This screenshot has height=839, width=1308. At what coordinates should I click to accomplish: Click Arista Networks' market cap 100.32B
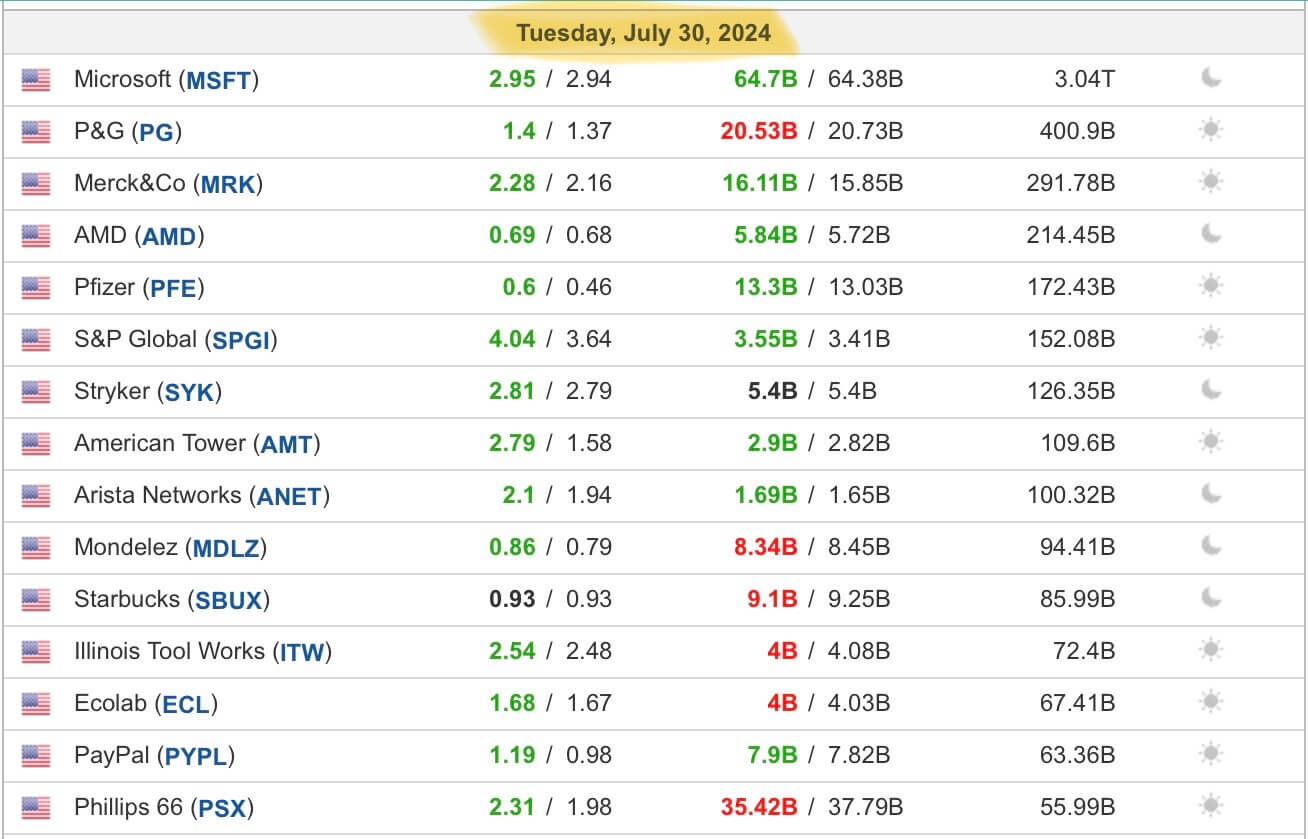(x=1070, y=494)
